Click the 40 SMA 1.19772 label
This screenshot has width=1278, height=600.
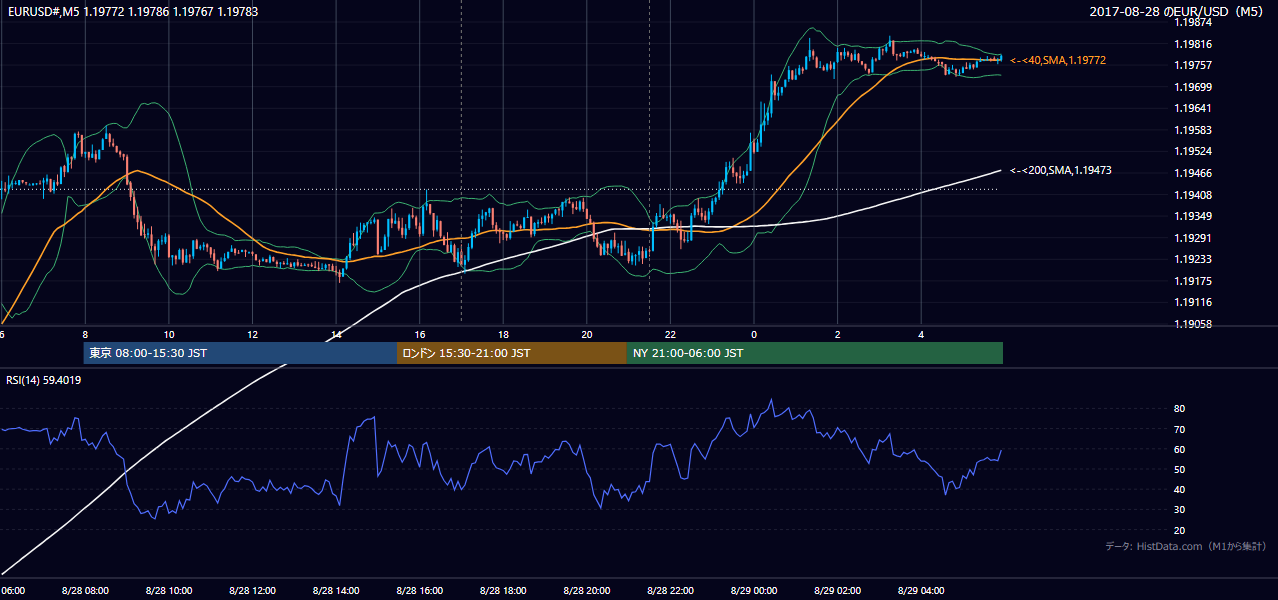[1057, 61]
